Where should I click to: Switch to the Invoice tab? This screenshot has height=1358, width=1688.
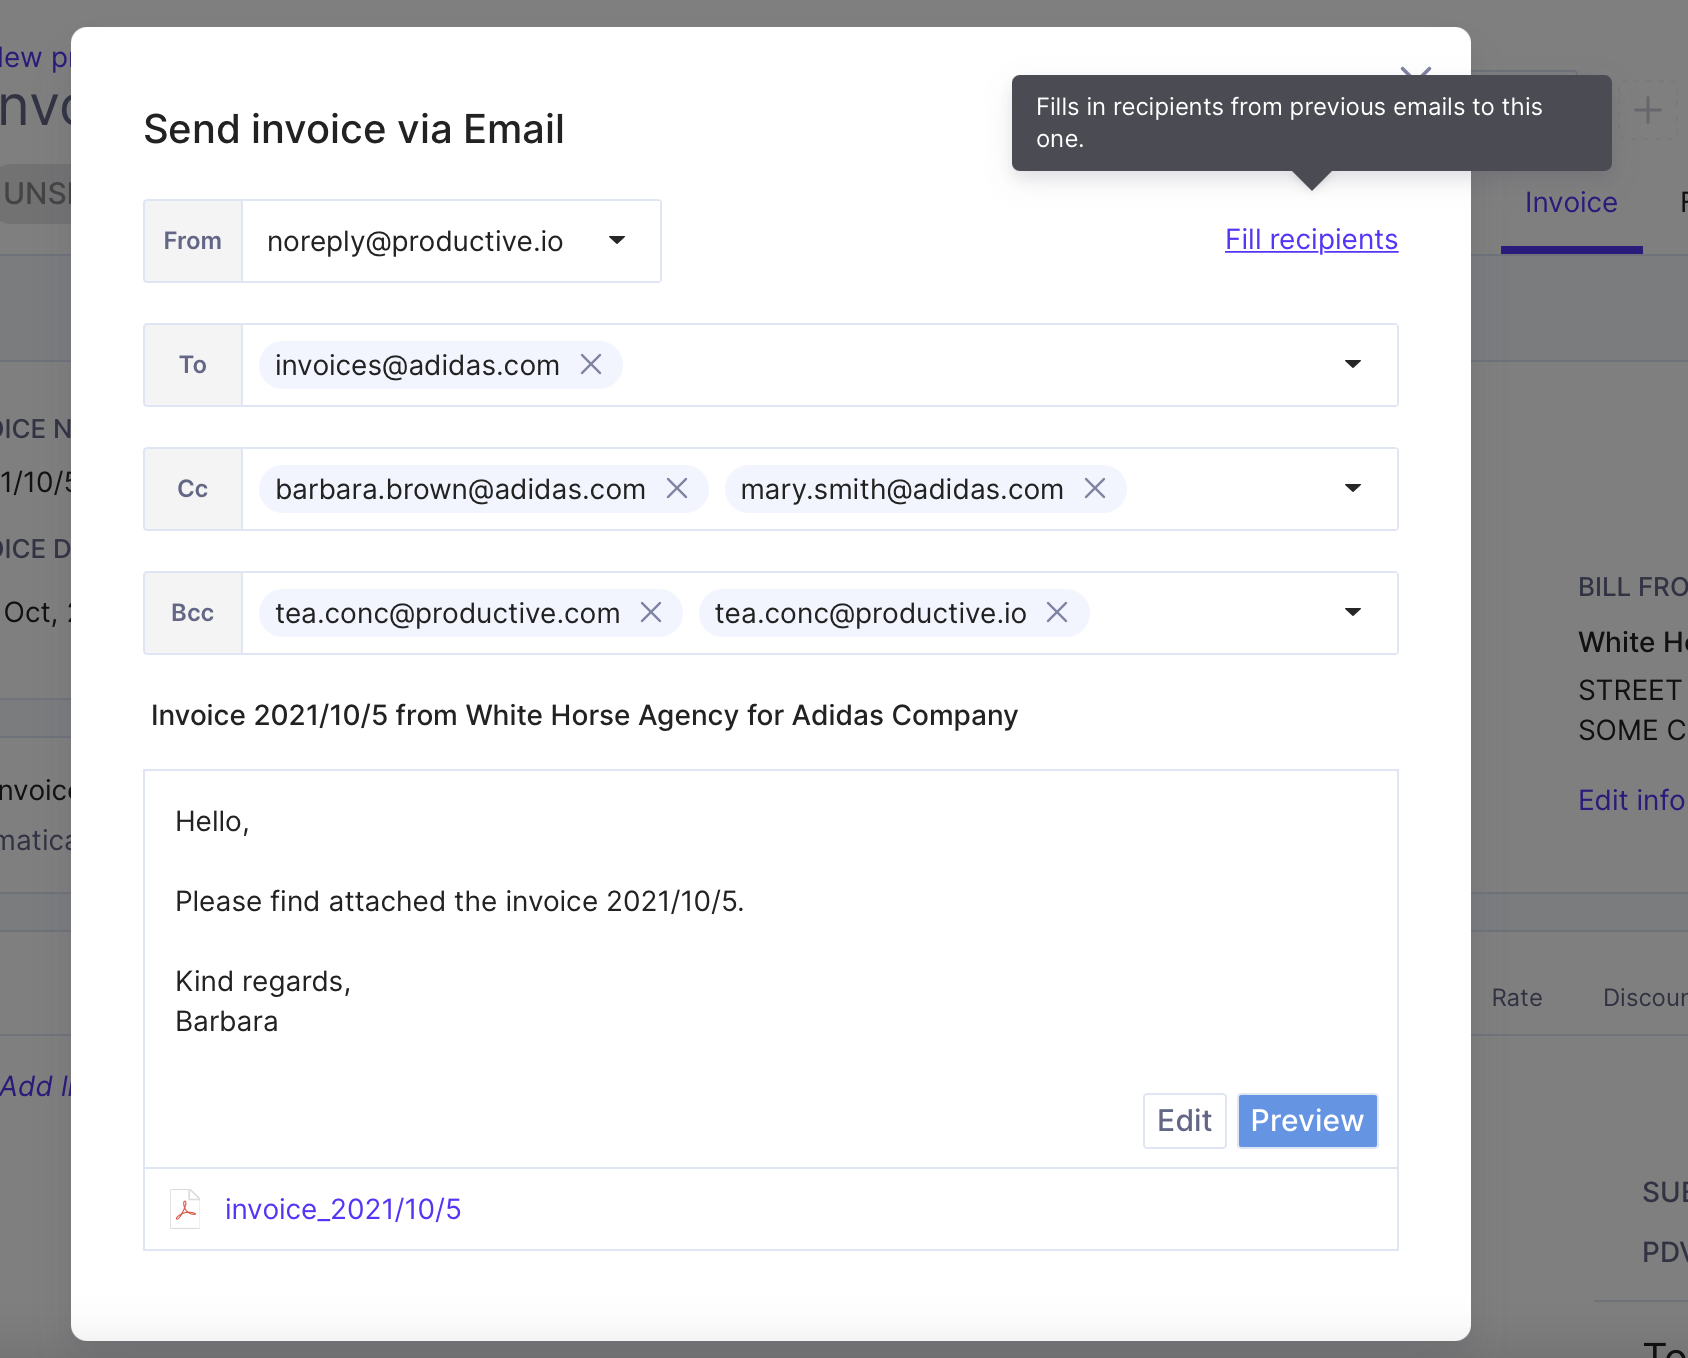click(x=1571, y=203)
